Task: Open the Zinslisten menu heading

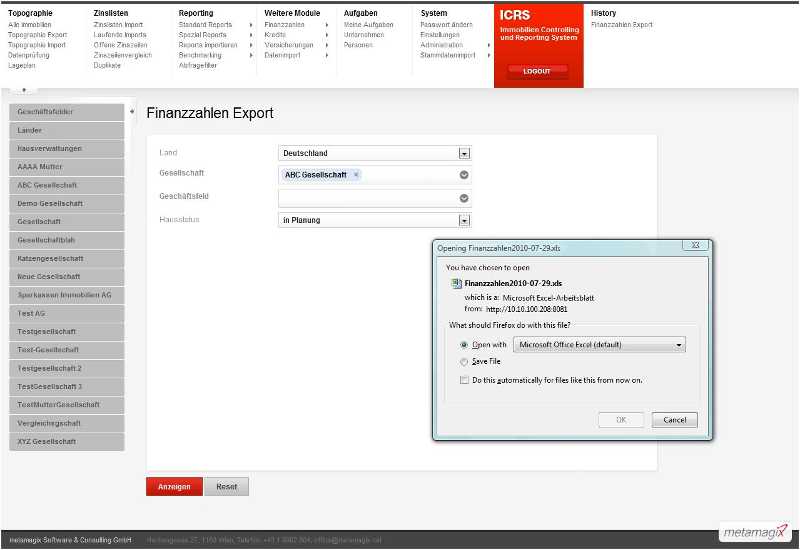Action: 111,13
